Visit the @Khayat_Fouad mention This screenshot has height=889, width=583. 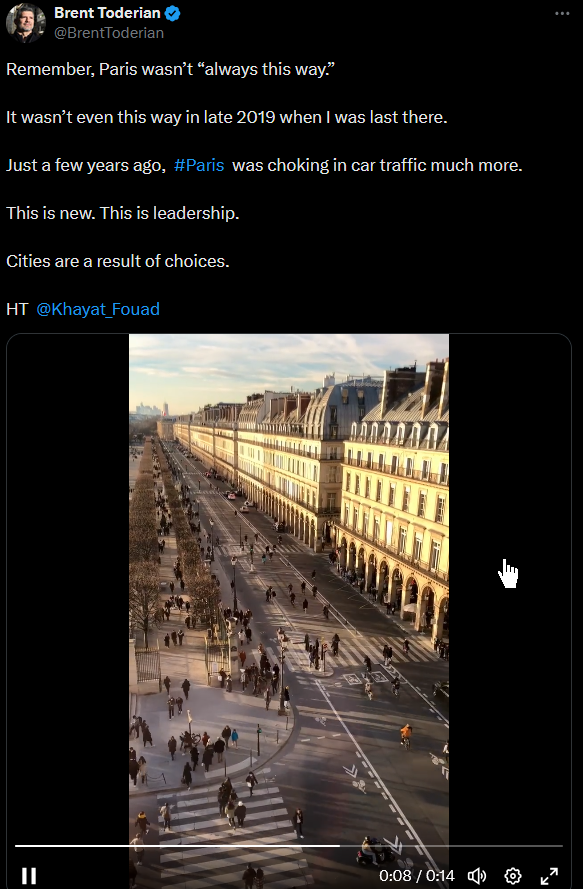click(98, 309)
